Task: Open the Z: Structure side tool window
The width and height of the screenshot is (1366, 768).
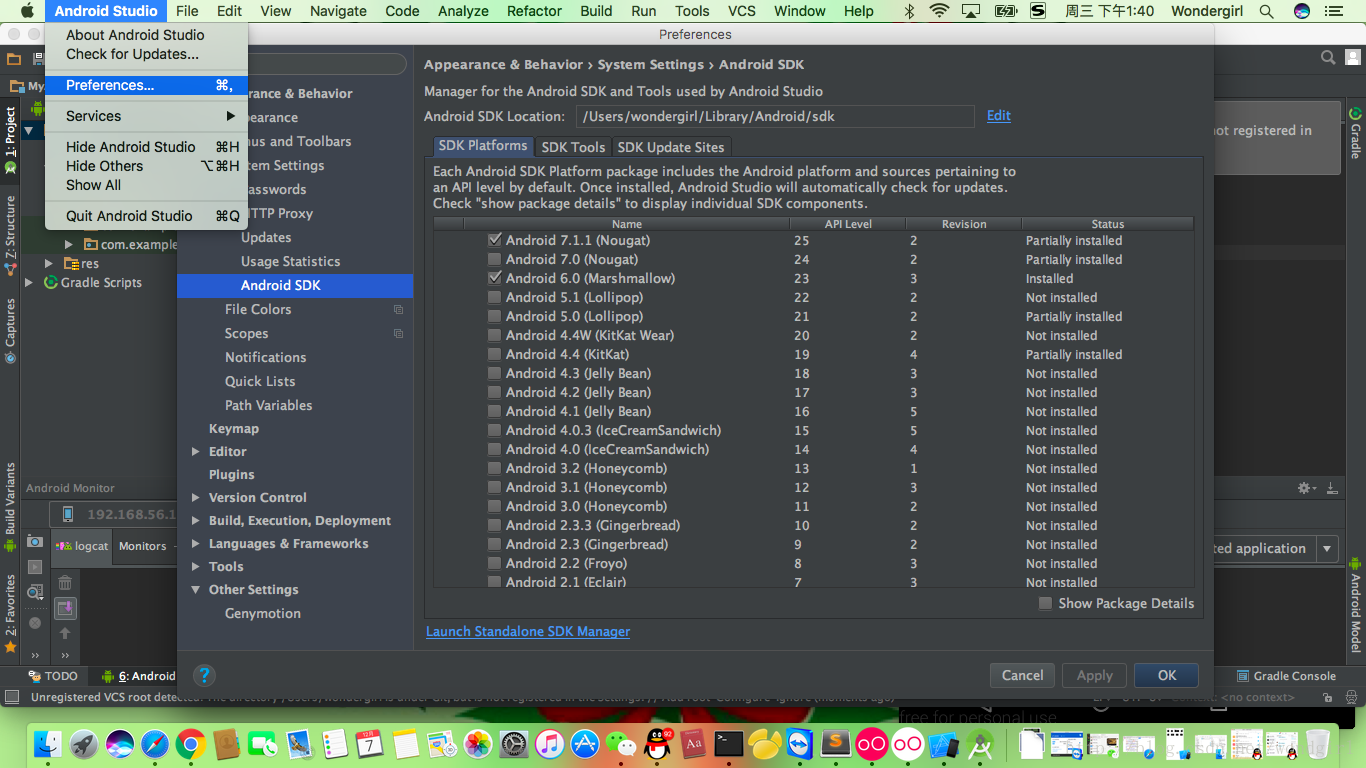Action: coord(11,235)
